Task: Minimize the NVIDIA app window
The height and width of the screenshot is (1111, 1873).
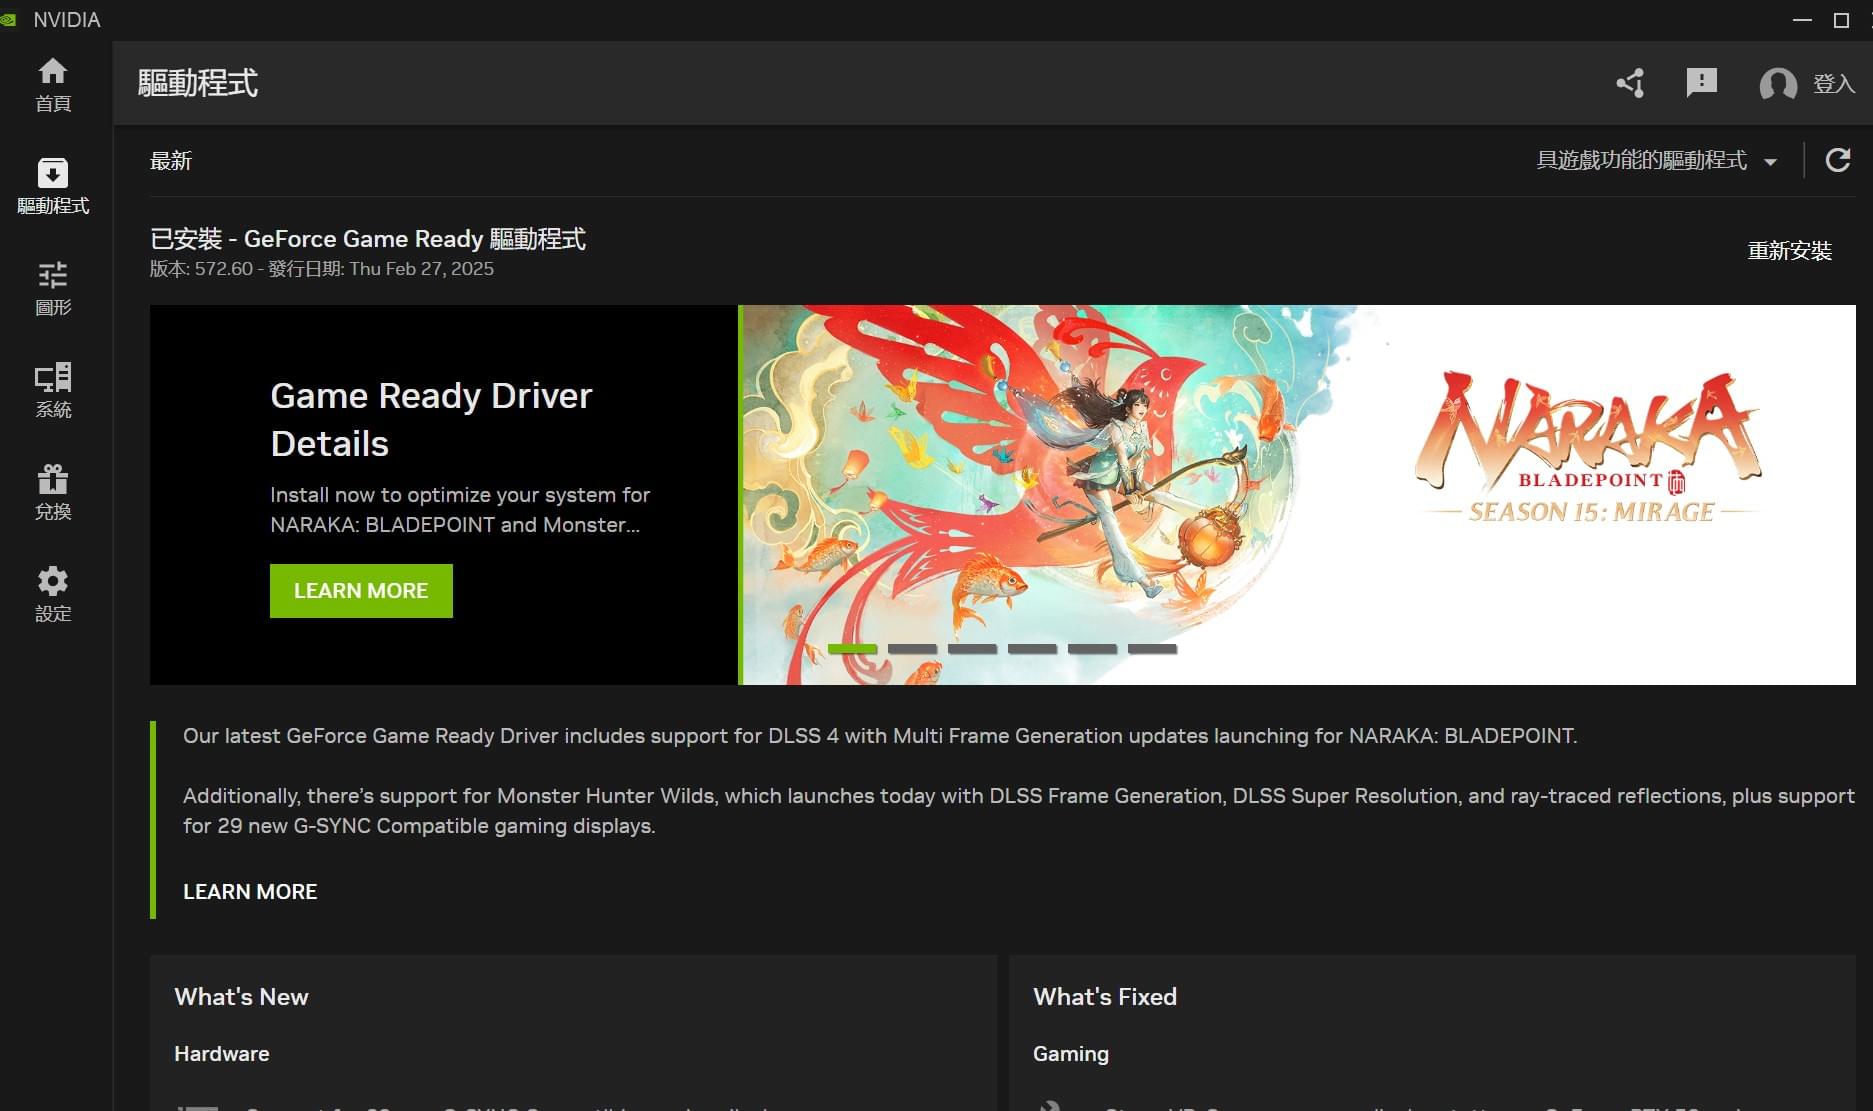Action: click(x=1802, y=20)
